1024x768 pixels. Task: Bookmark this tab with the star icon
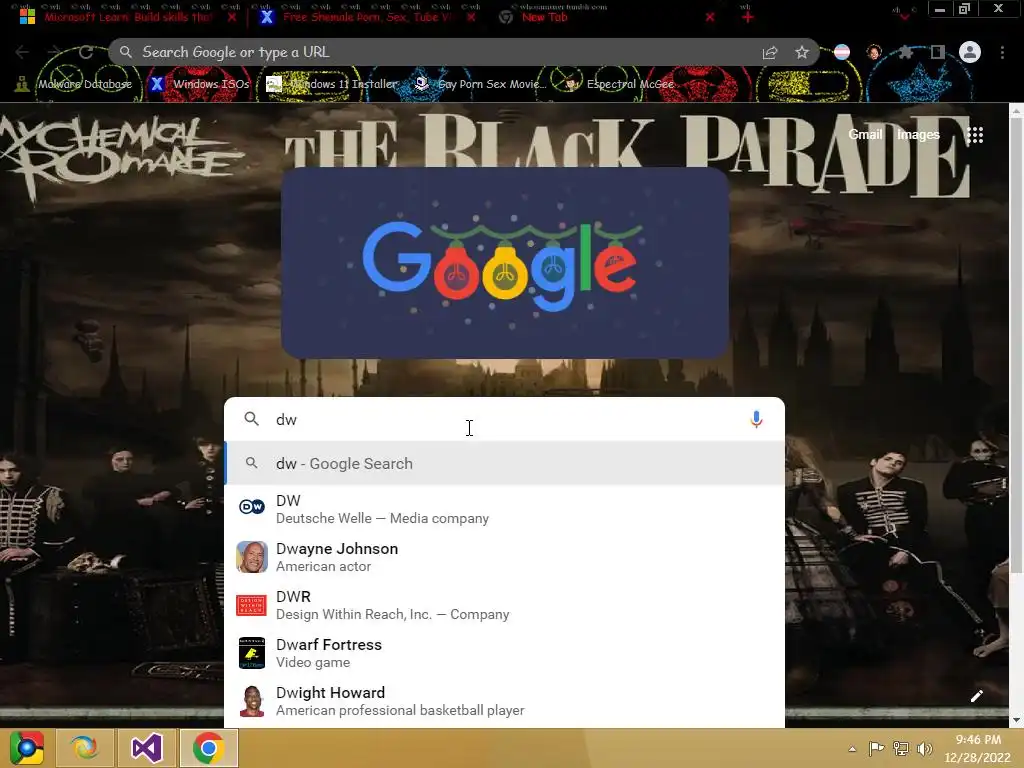coord(802,52)
